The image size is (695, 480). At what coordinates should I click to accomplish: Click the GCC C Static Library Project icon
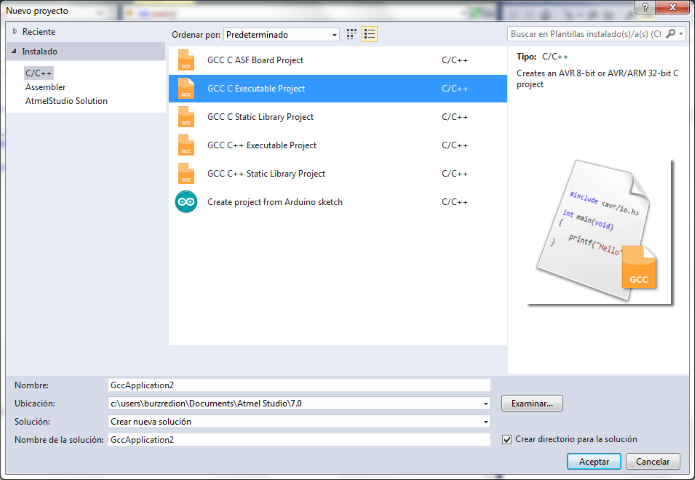pyautogui.click(x=186, y=117)
